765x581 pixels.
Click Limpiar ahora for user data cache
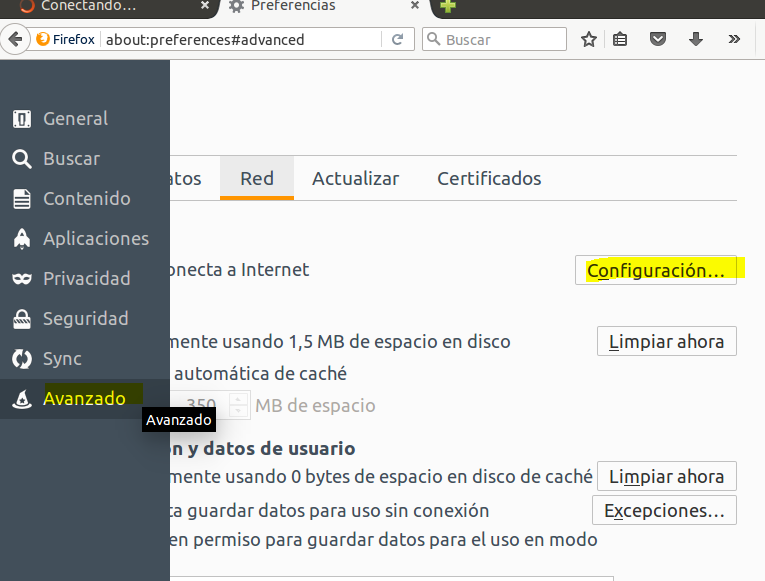(x=666, y=476)
